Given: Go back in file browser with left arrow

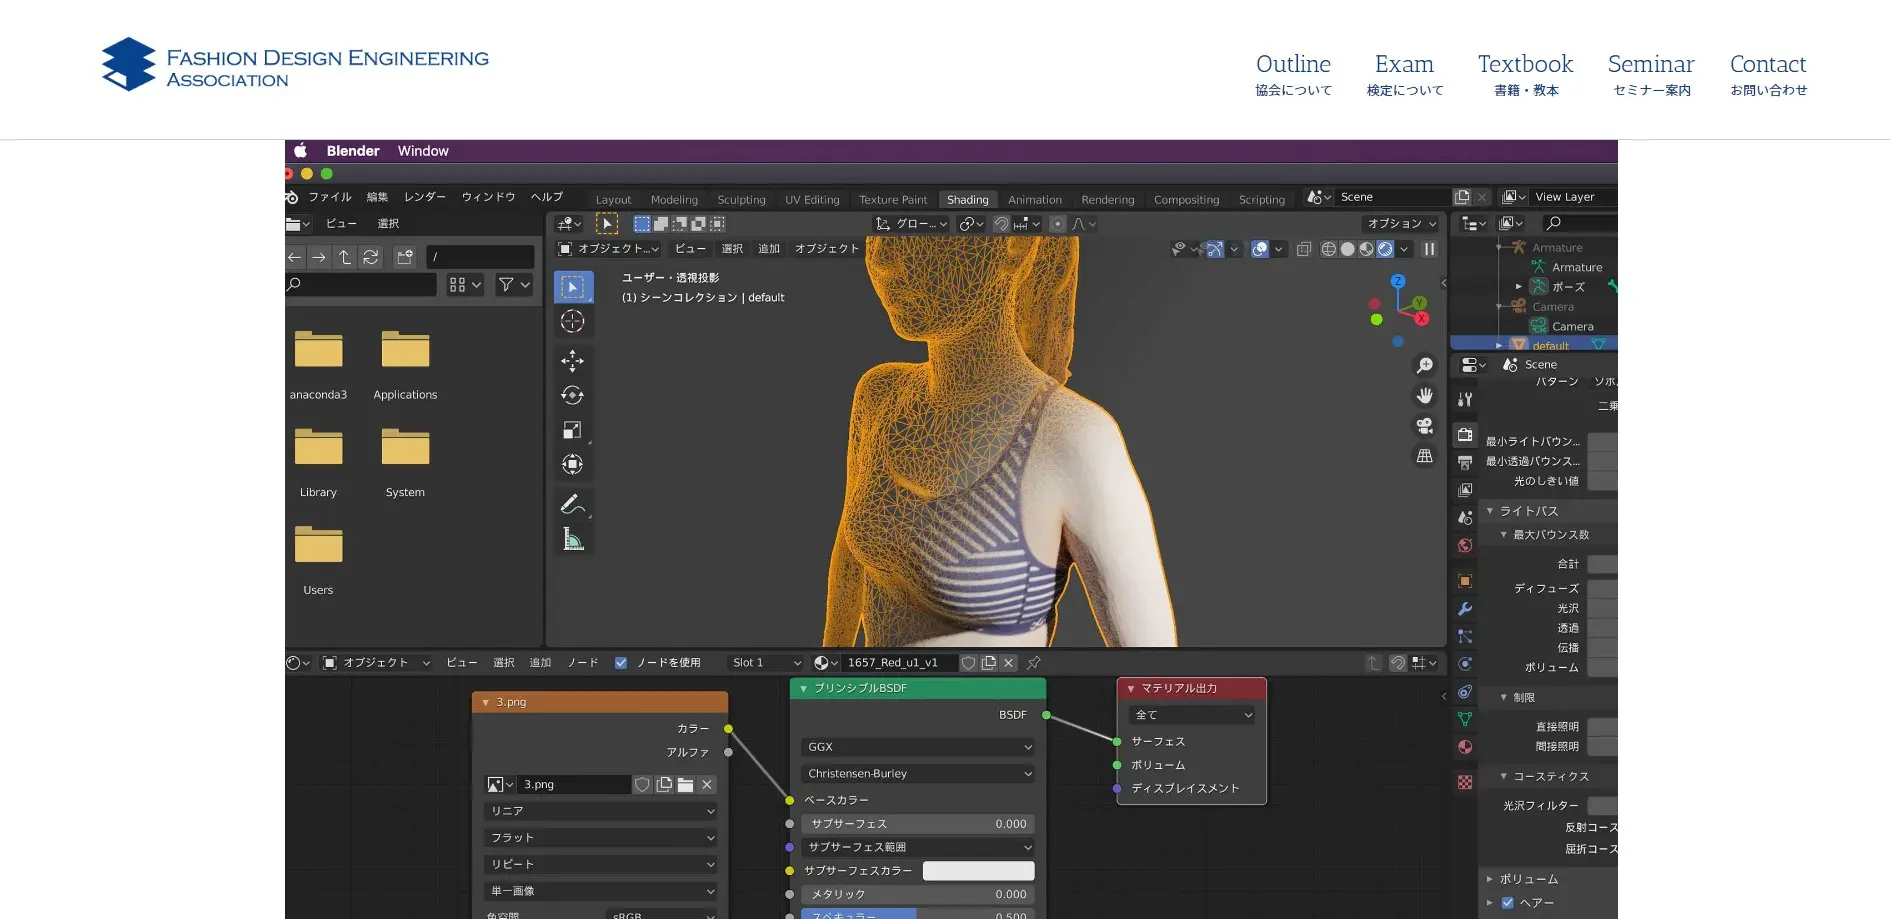Looking at the screenshot, I should point(295,257).
